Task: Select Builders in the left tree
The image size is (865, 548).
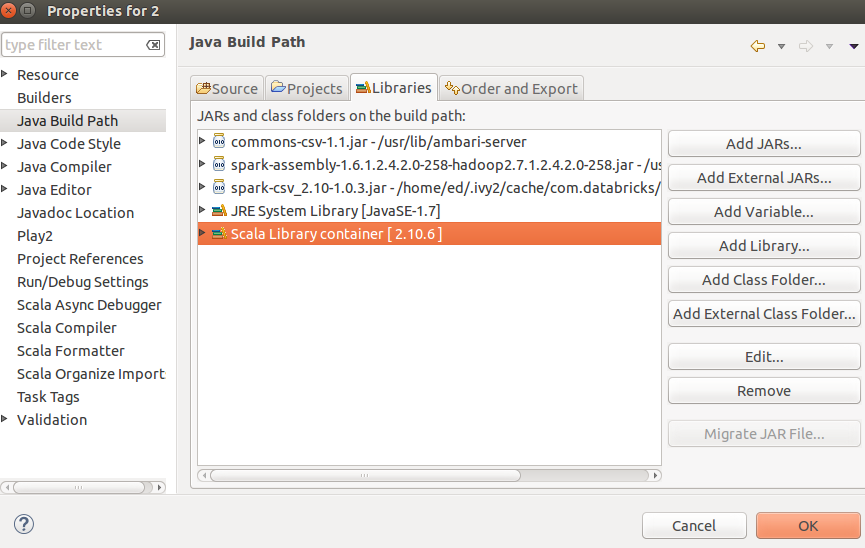Action: [x=44, y=98]
